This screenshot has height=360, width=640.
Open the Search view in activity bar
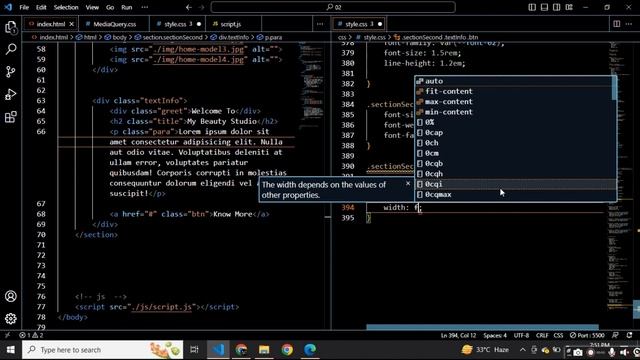tap(11, 49)
